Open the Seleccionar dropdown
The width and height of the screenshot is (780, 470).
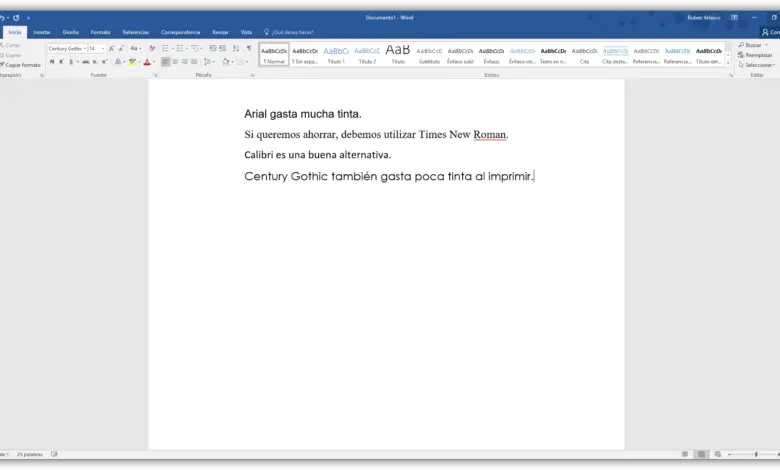pyautogui.click(x=756, y=65)
